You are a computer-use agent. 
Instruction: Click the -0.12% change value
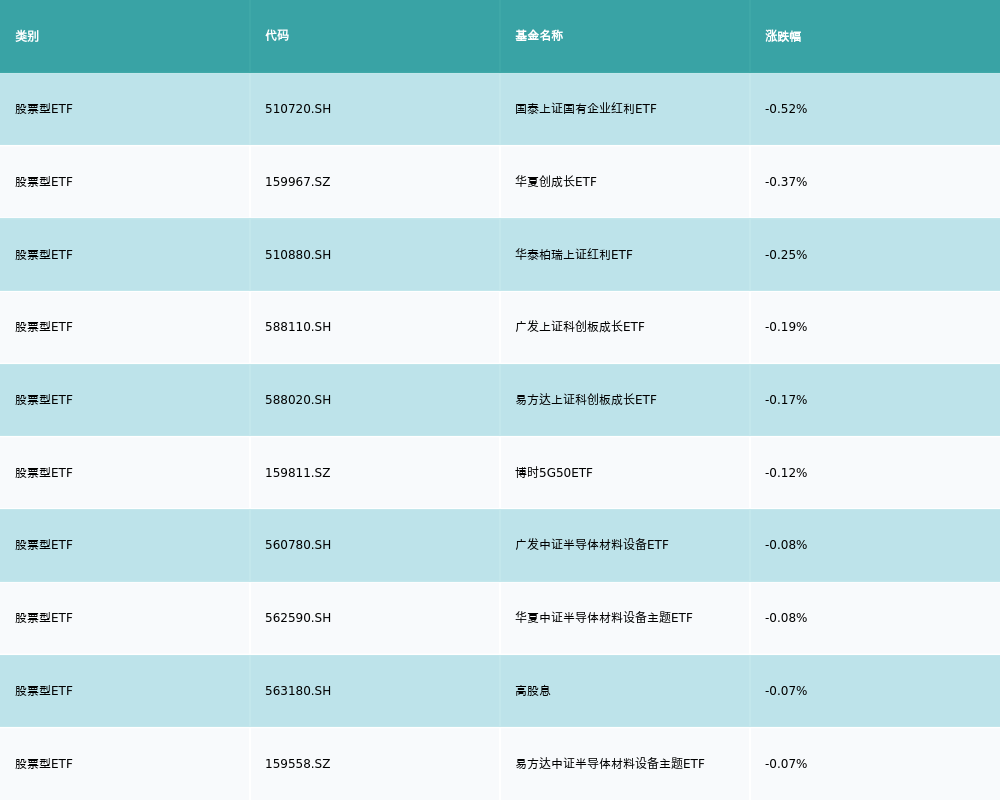click(x=786, y=473)
